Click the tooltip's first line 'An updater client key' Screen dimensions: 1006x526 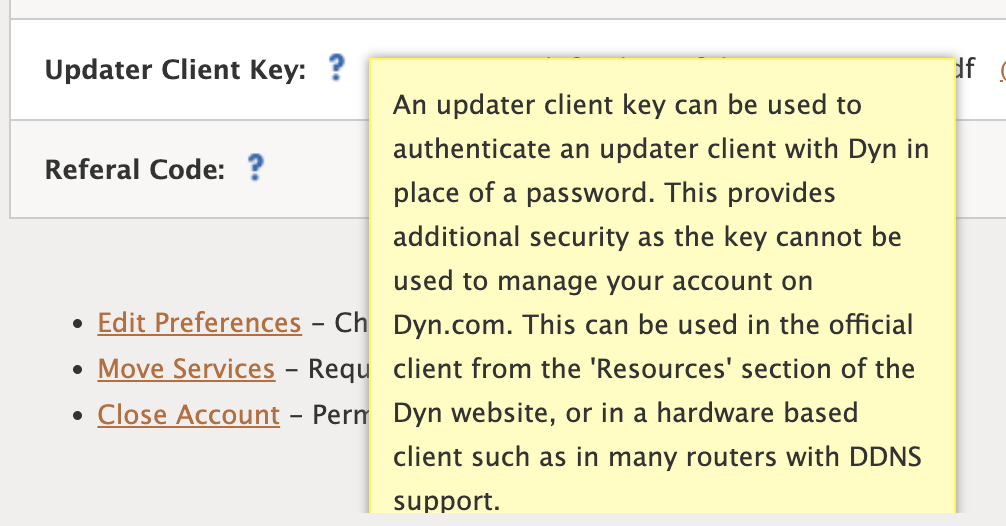[529, 105]
